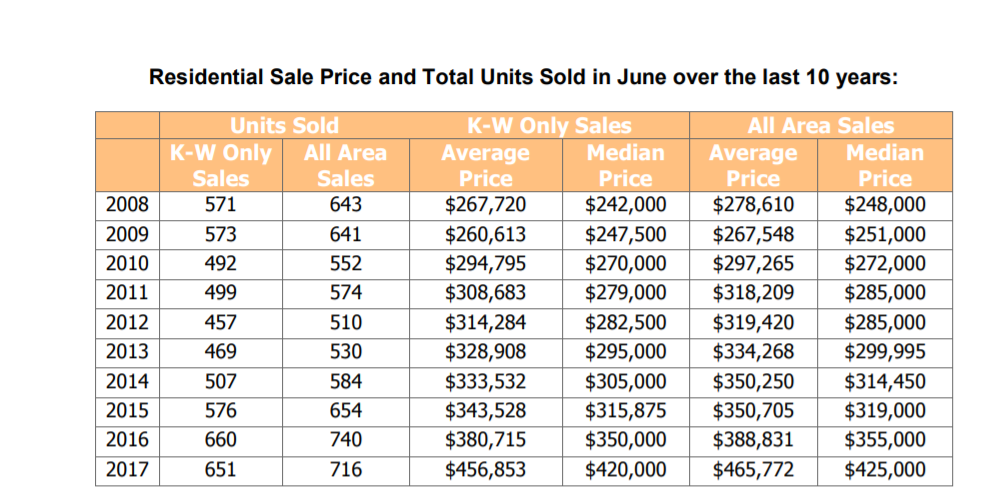Select the $420,000 median price cell
Screen dimensions: 1006x496
click(x=625, y=469)
